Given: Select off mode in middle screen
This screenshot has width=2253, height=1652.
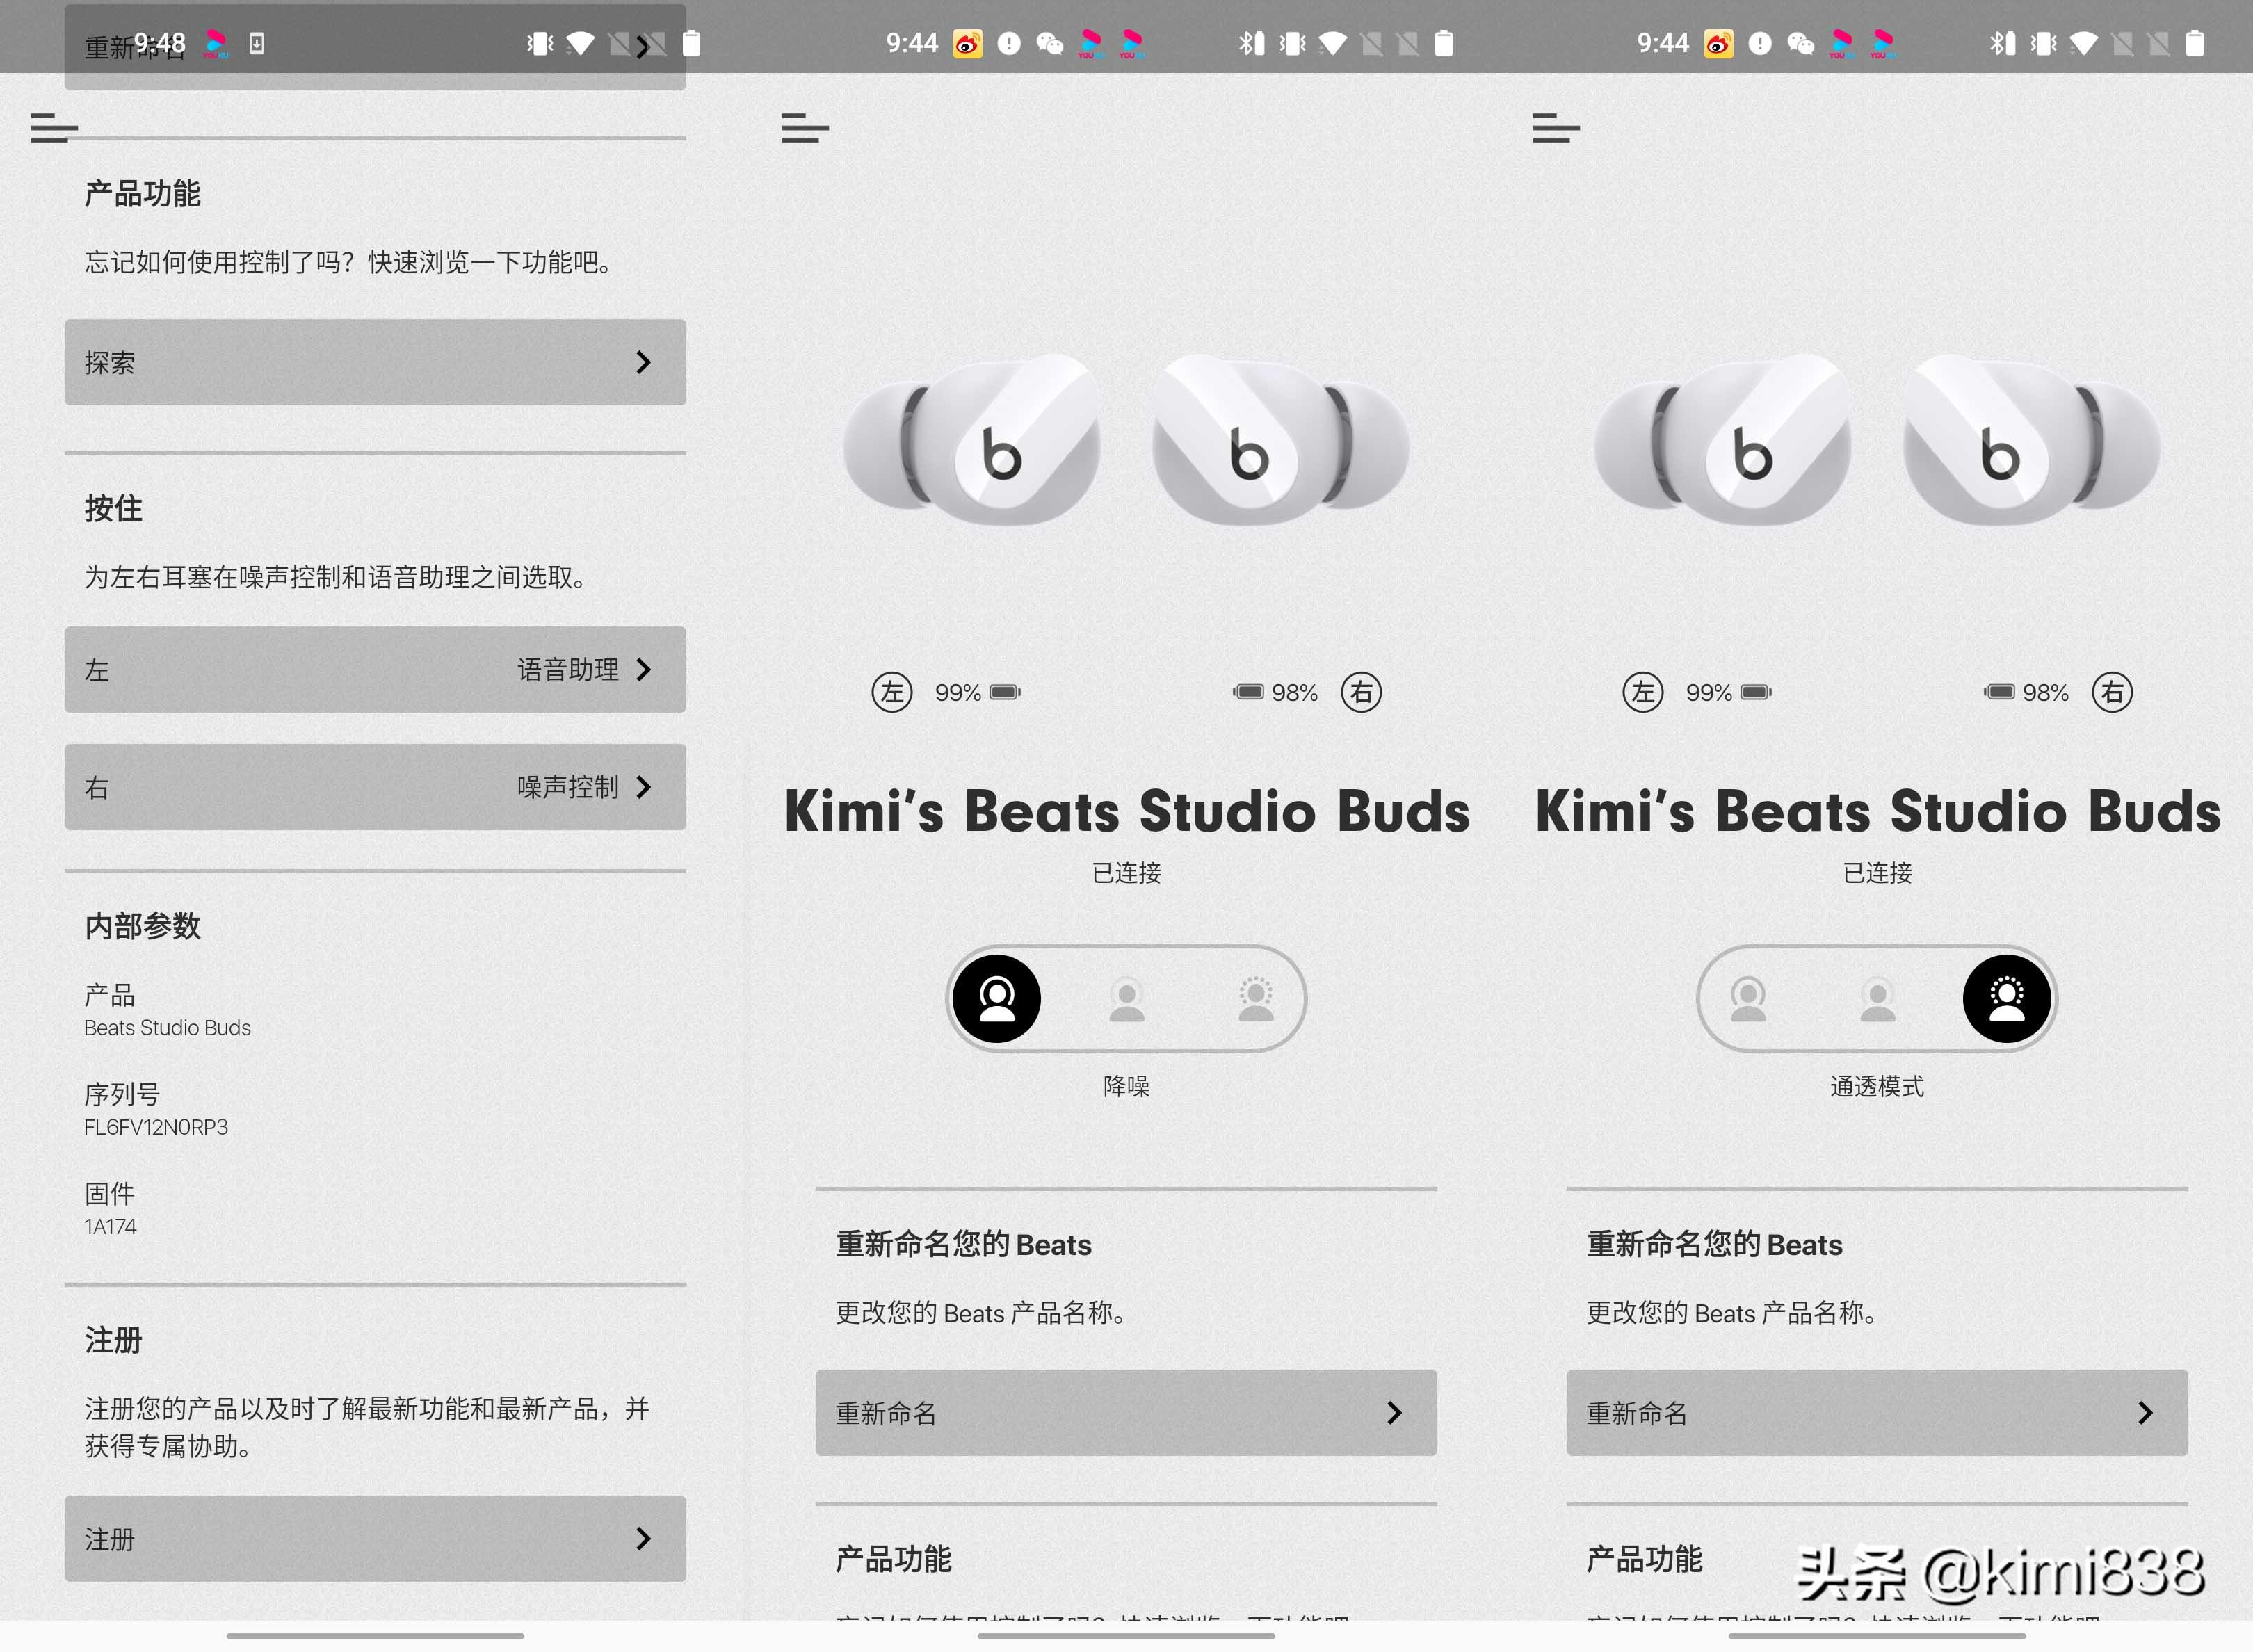Looking at the screenshot, I should 1126,998.
